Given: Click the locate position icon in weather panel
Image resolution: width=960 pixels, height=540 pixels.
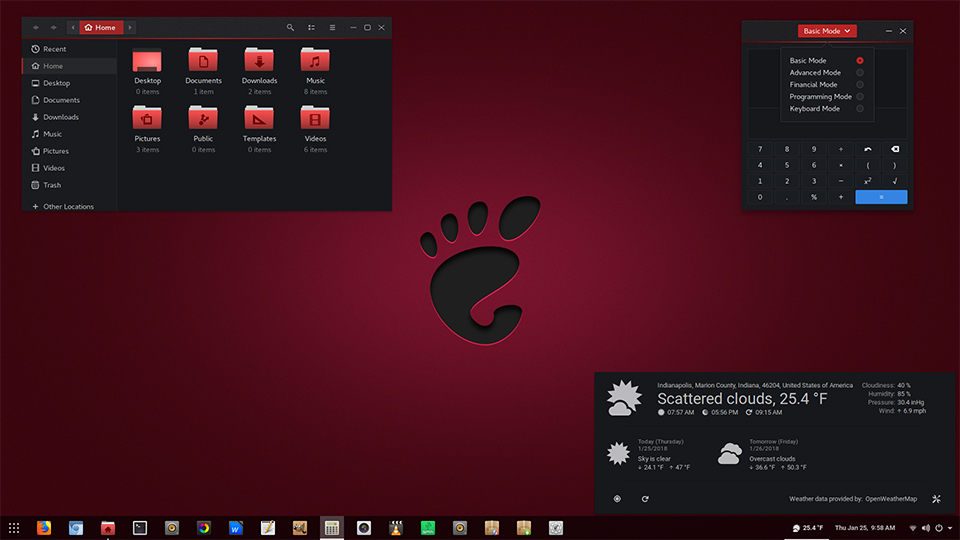Looking at the screenshot, I should point(617,499).
